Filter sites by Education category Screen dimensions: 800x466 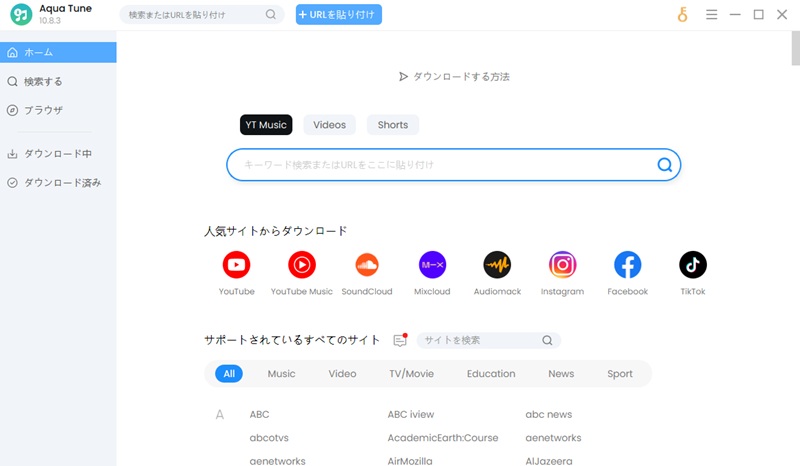(x=491, y=374)
